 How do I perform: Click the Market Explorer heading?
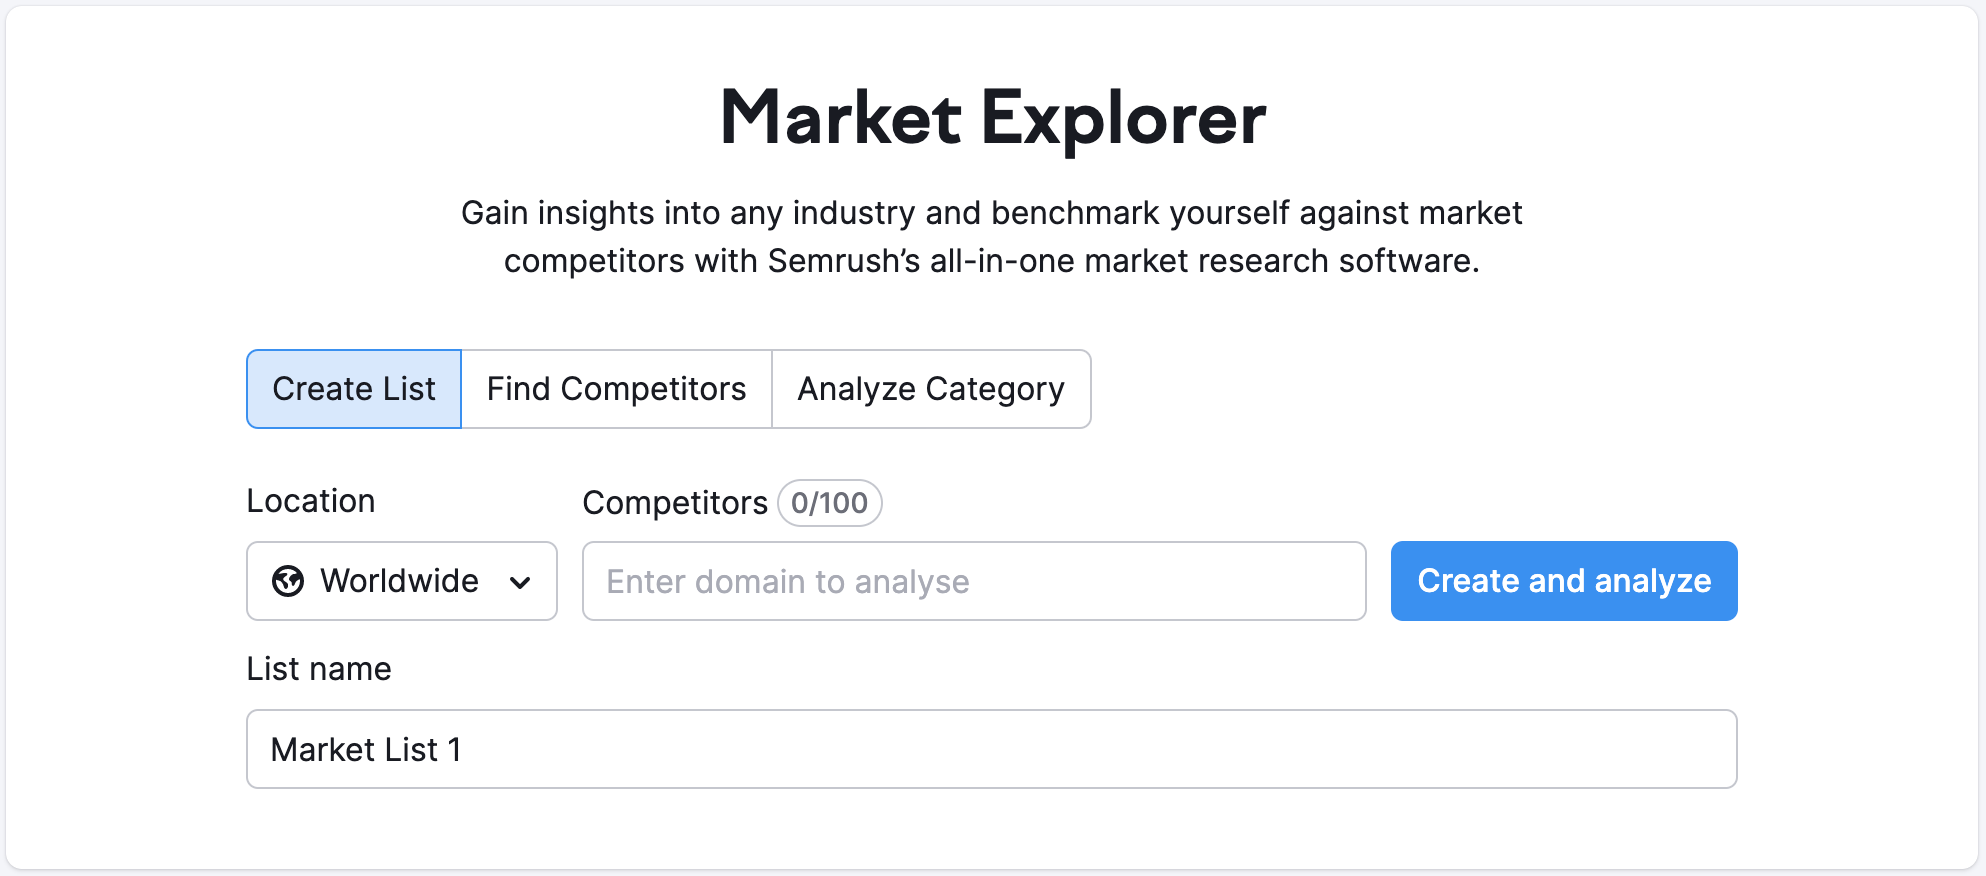click(x=993, y=118)
